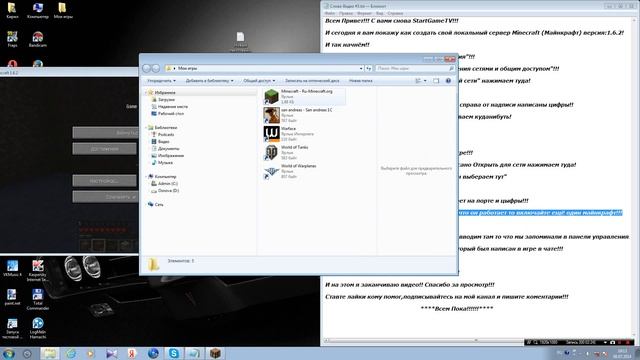Open the World of Tanks shortcut

pyautogui.click(x=286, y=152)
